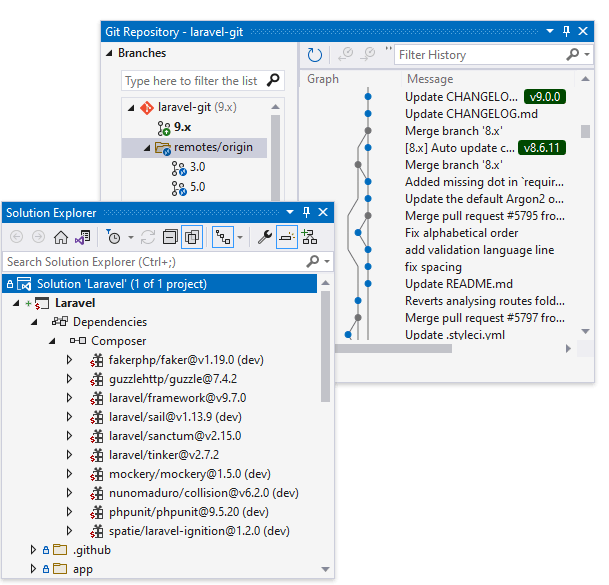The height and width of the screenshot is (585, 609).
Task: Click Composer dependency icon
Action: [78, 341]
